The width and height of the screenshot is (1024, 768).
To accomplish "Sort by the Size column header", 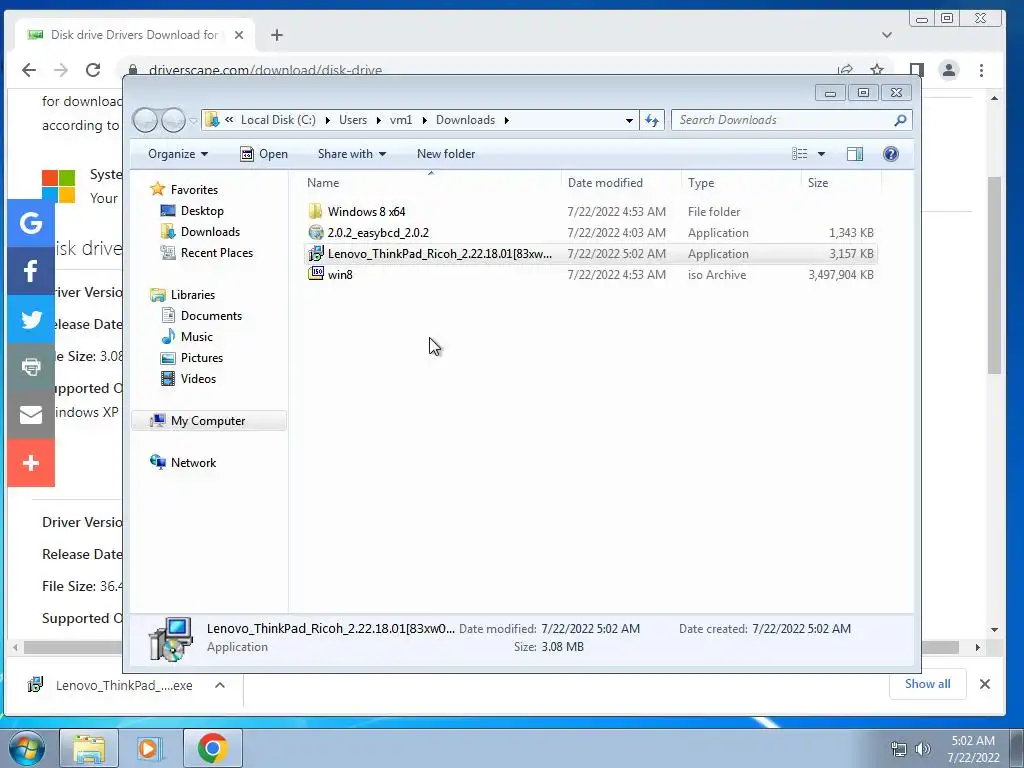I will (841, 183).
